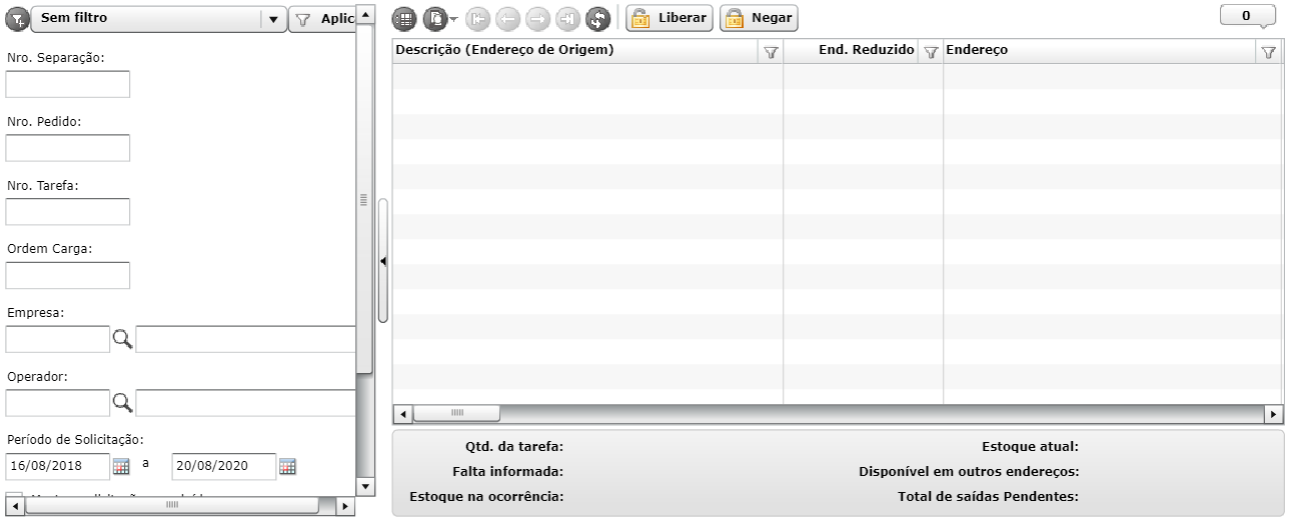Click the Nro. Separação input field
Image resolution: width=1290 pixels, height=523 pixels.
click(x=68, y=85)
